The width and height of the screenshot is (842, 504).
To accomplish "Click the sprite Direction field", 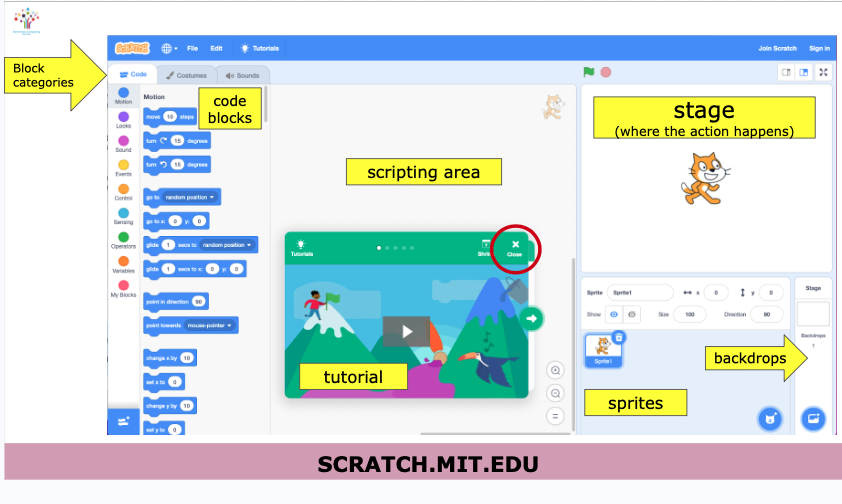I will point(767,315).
